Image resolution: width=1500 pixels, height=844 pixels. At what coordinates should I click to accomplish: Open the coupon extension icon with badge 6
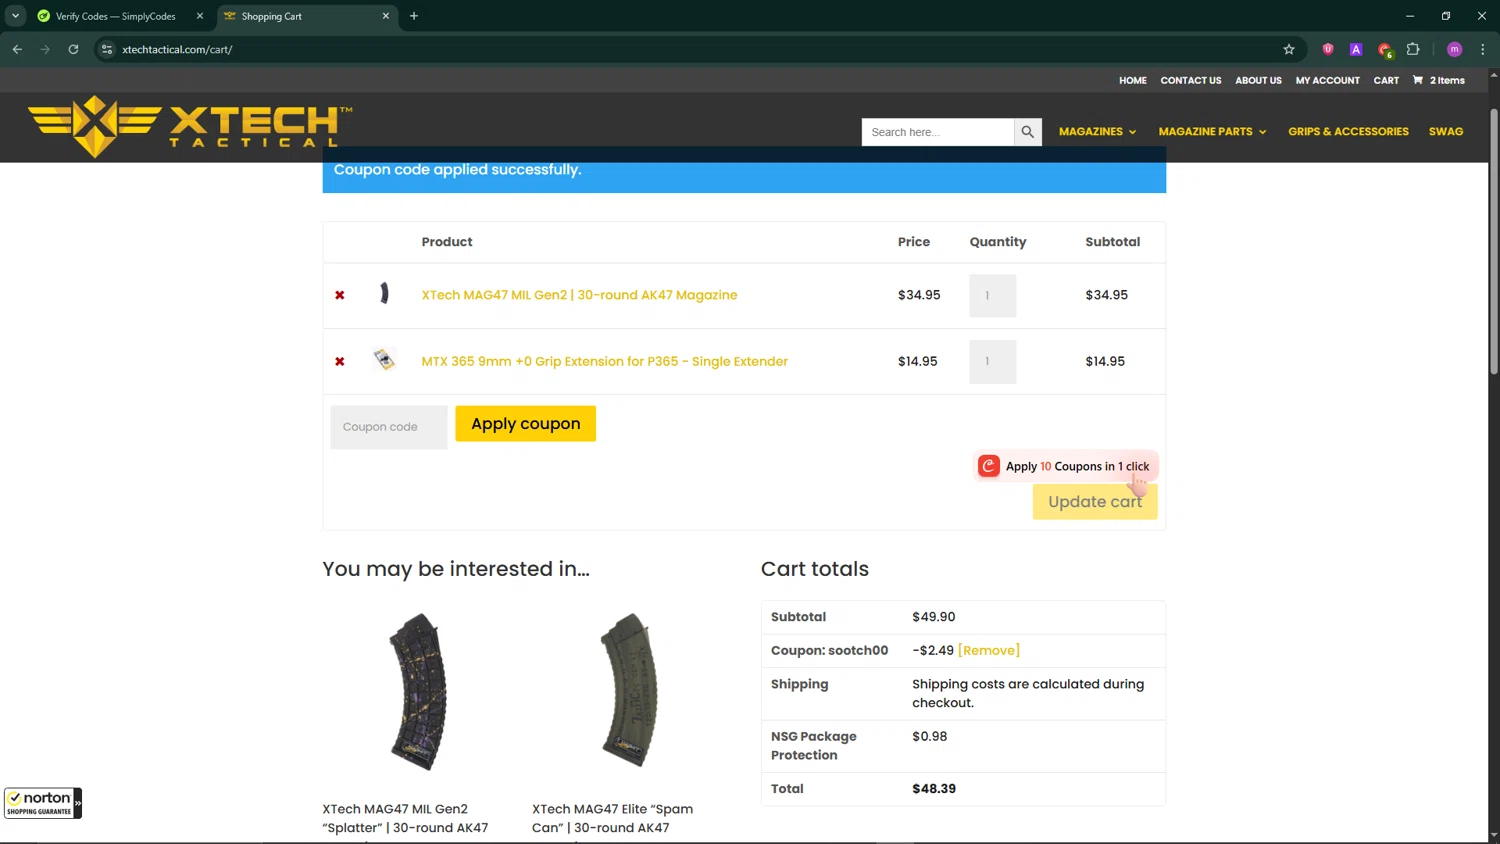click(x=1385, y=50)
